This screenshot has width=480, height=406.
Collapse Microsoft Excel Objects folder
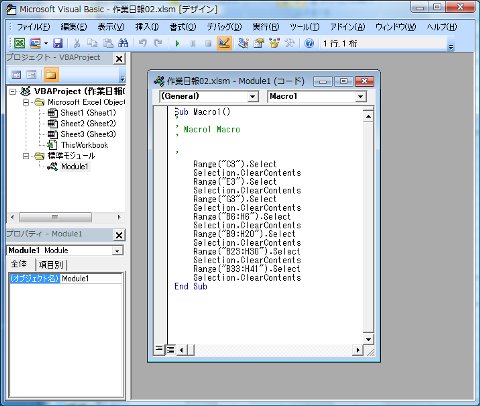click(x=26, y=102)
